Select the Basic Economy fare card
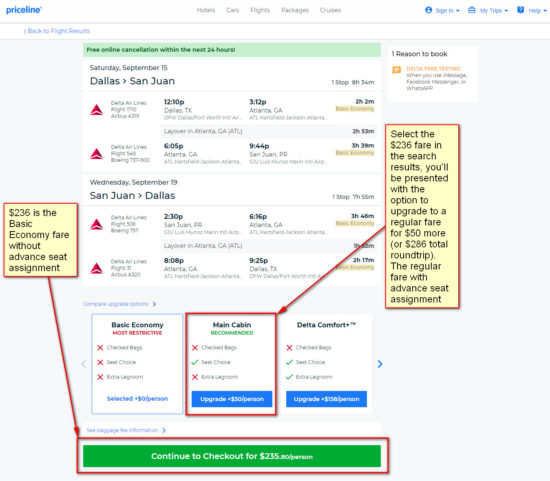 pyautogui.click(x=137, y=364)
